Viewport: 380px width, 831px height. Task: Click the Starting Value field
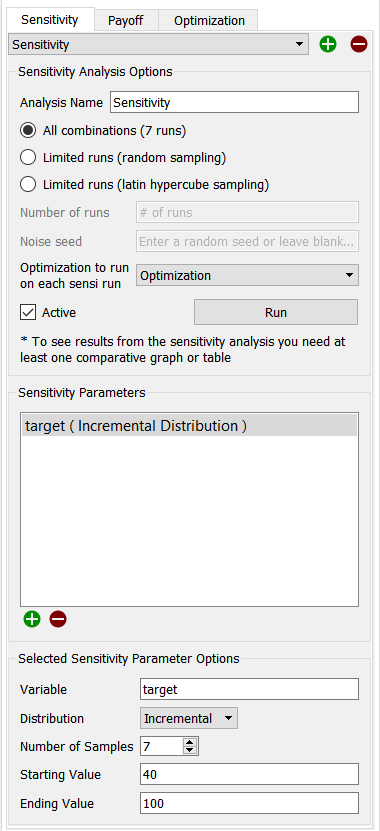pyautogui.click(x=250, y=774)
